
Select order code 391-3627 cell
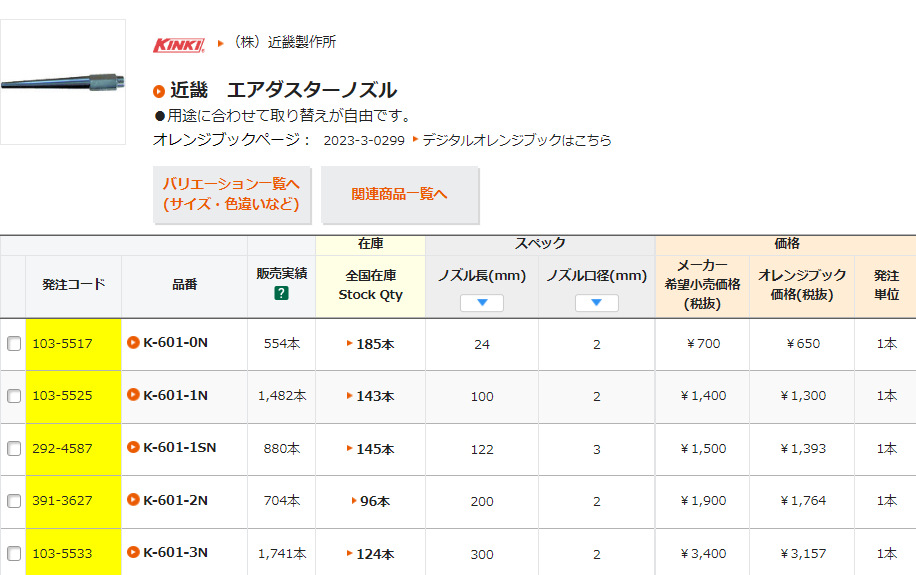pyautogui.click(x=74, y=502)
